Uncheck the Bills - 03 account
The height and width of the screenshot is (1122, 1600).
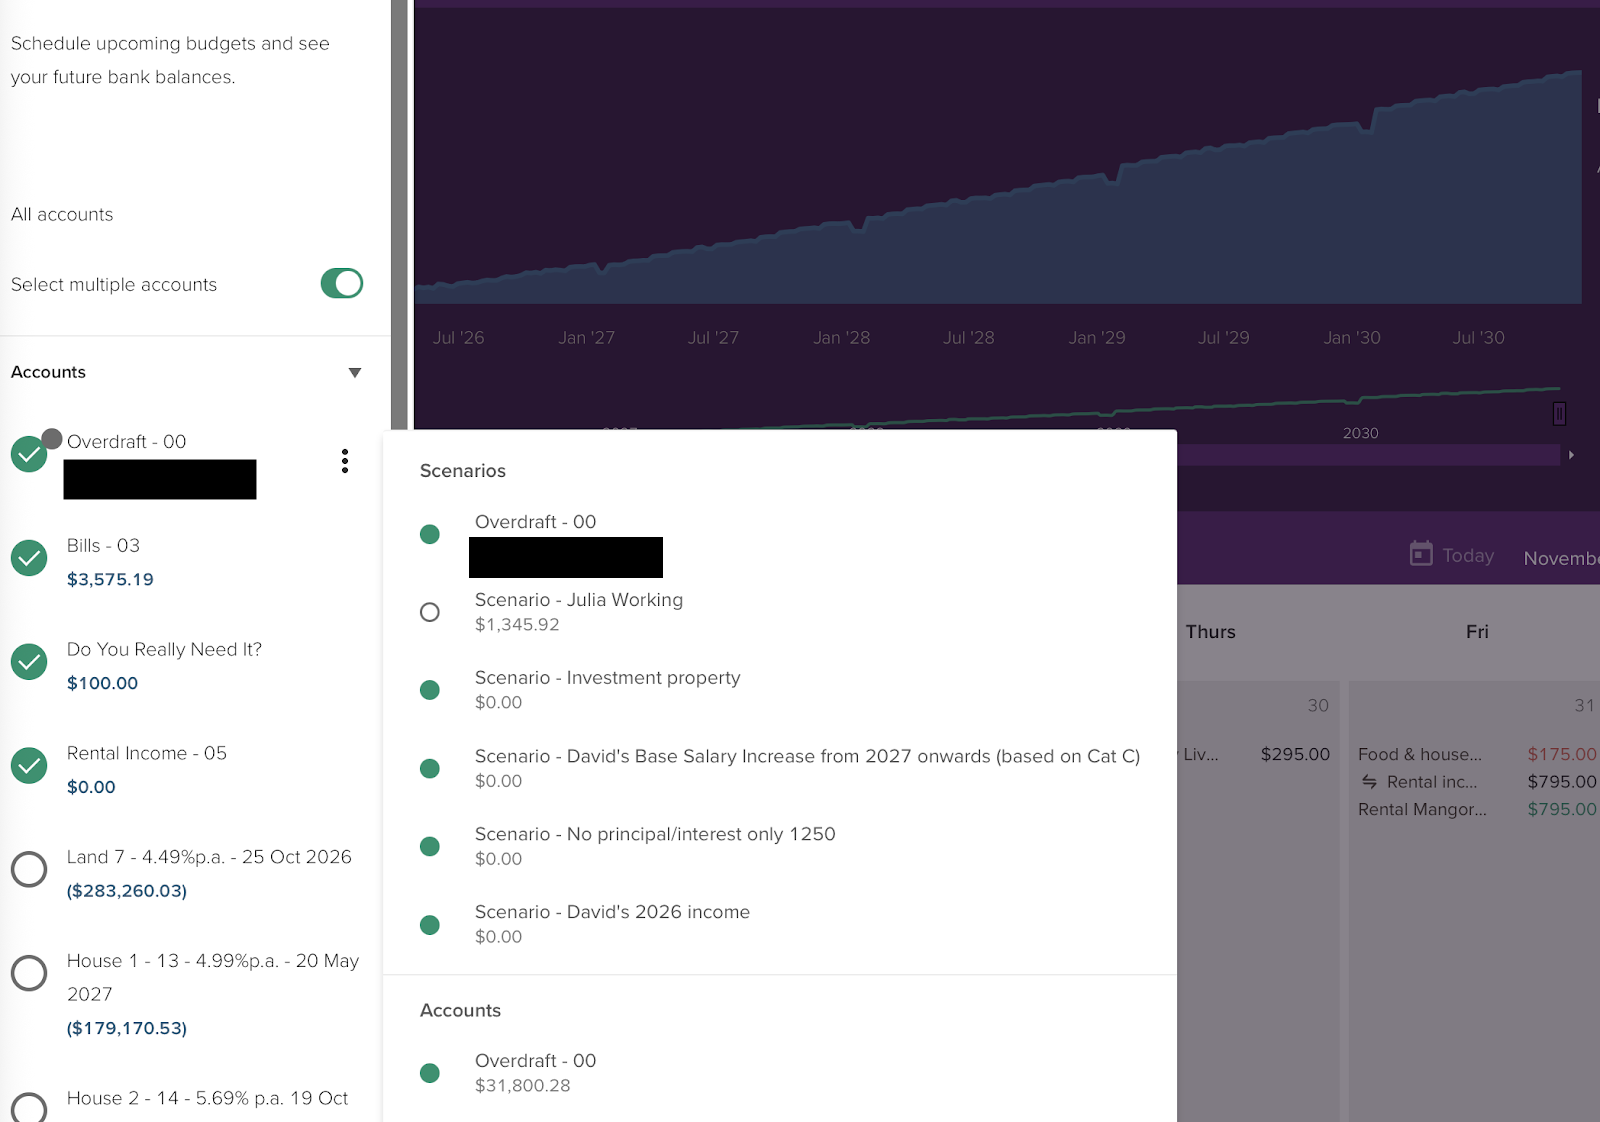(x=29, y=558)
